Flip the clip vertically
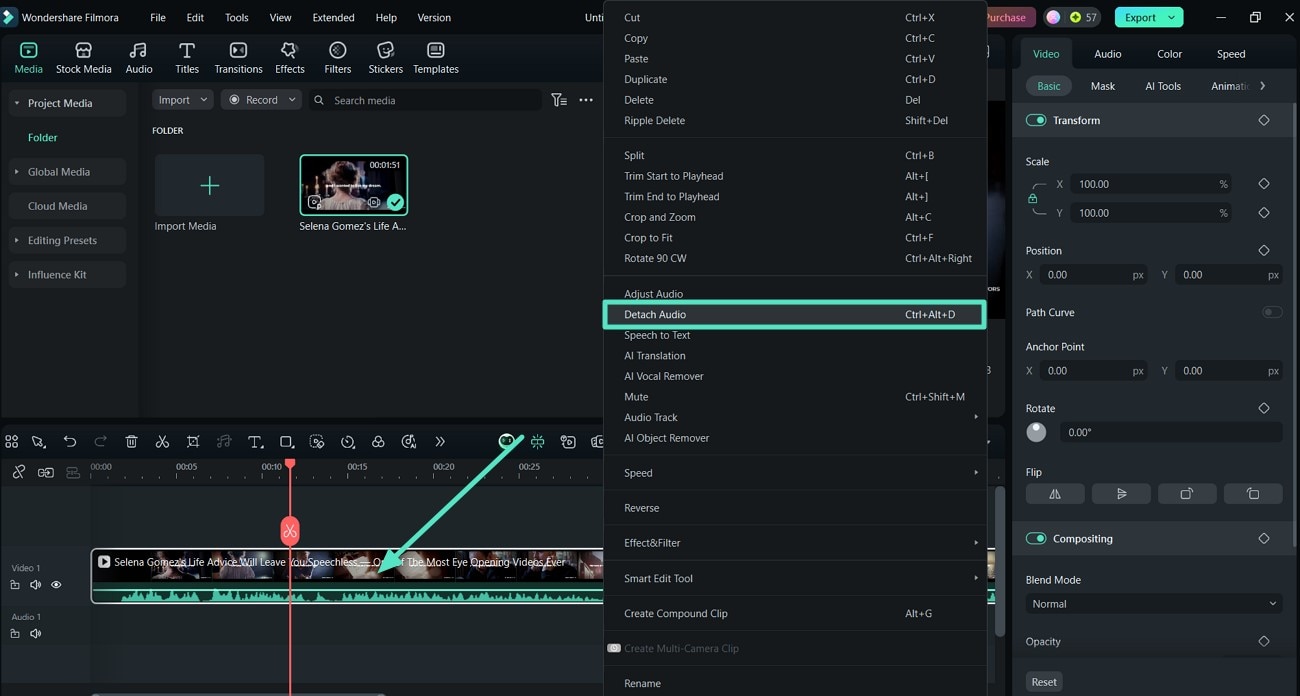Viewport: 1300px width, 696px height. (x=1121, y=494)
